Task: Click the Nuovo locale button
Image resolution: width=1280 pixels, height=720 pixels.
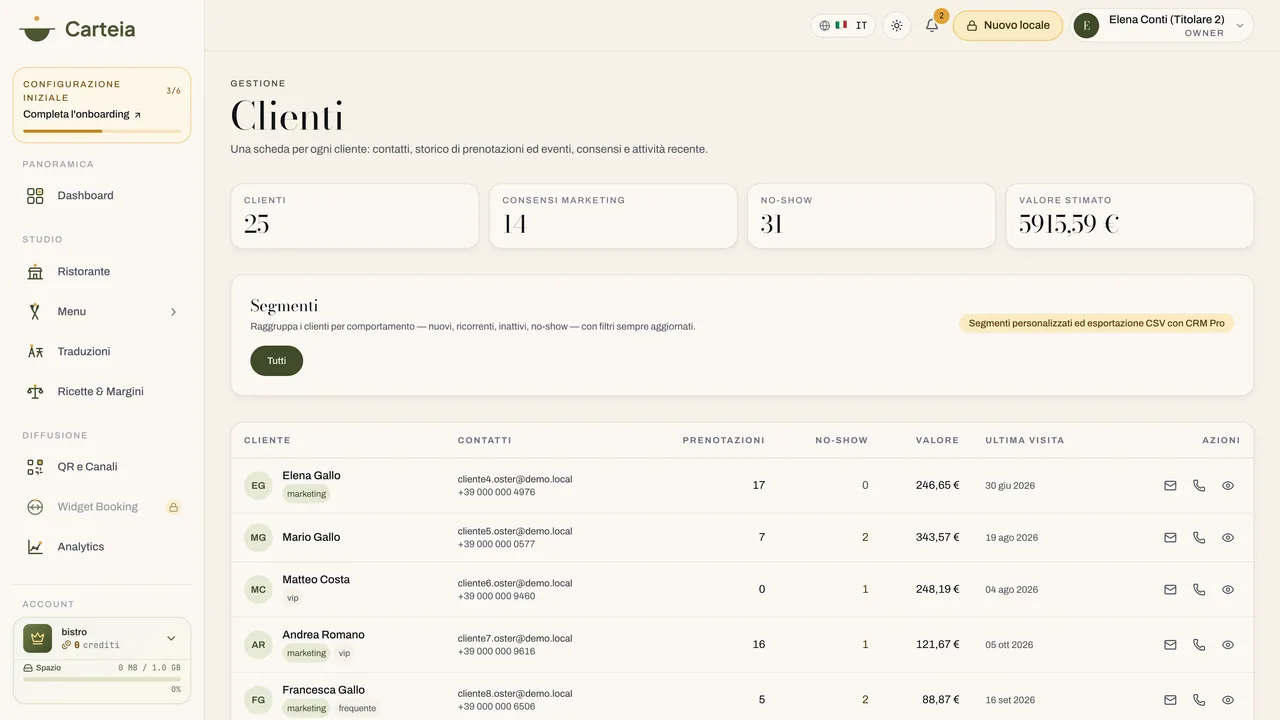Action: click(1008, 26)
